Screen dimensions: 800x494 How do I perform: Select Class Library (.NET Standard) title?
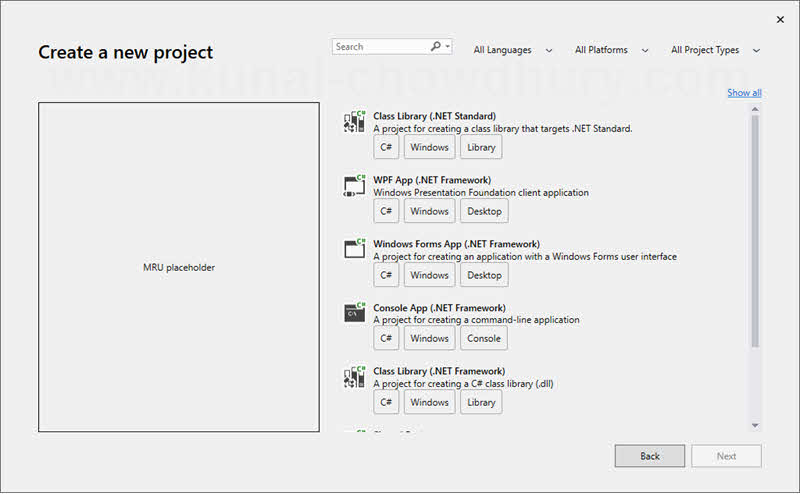[434, 116]
